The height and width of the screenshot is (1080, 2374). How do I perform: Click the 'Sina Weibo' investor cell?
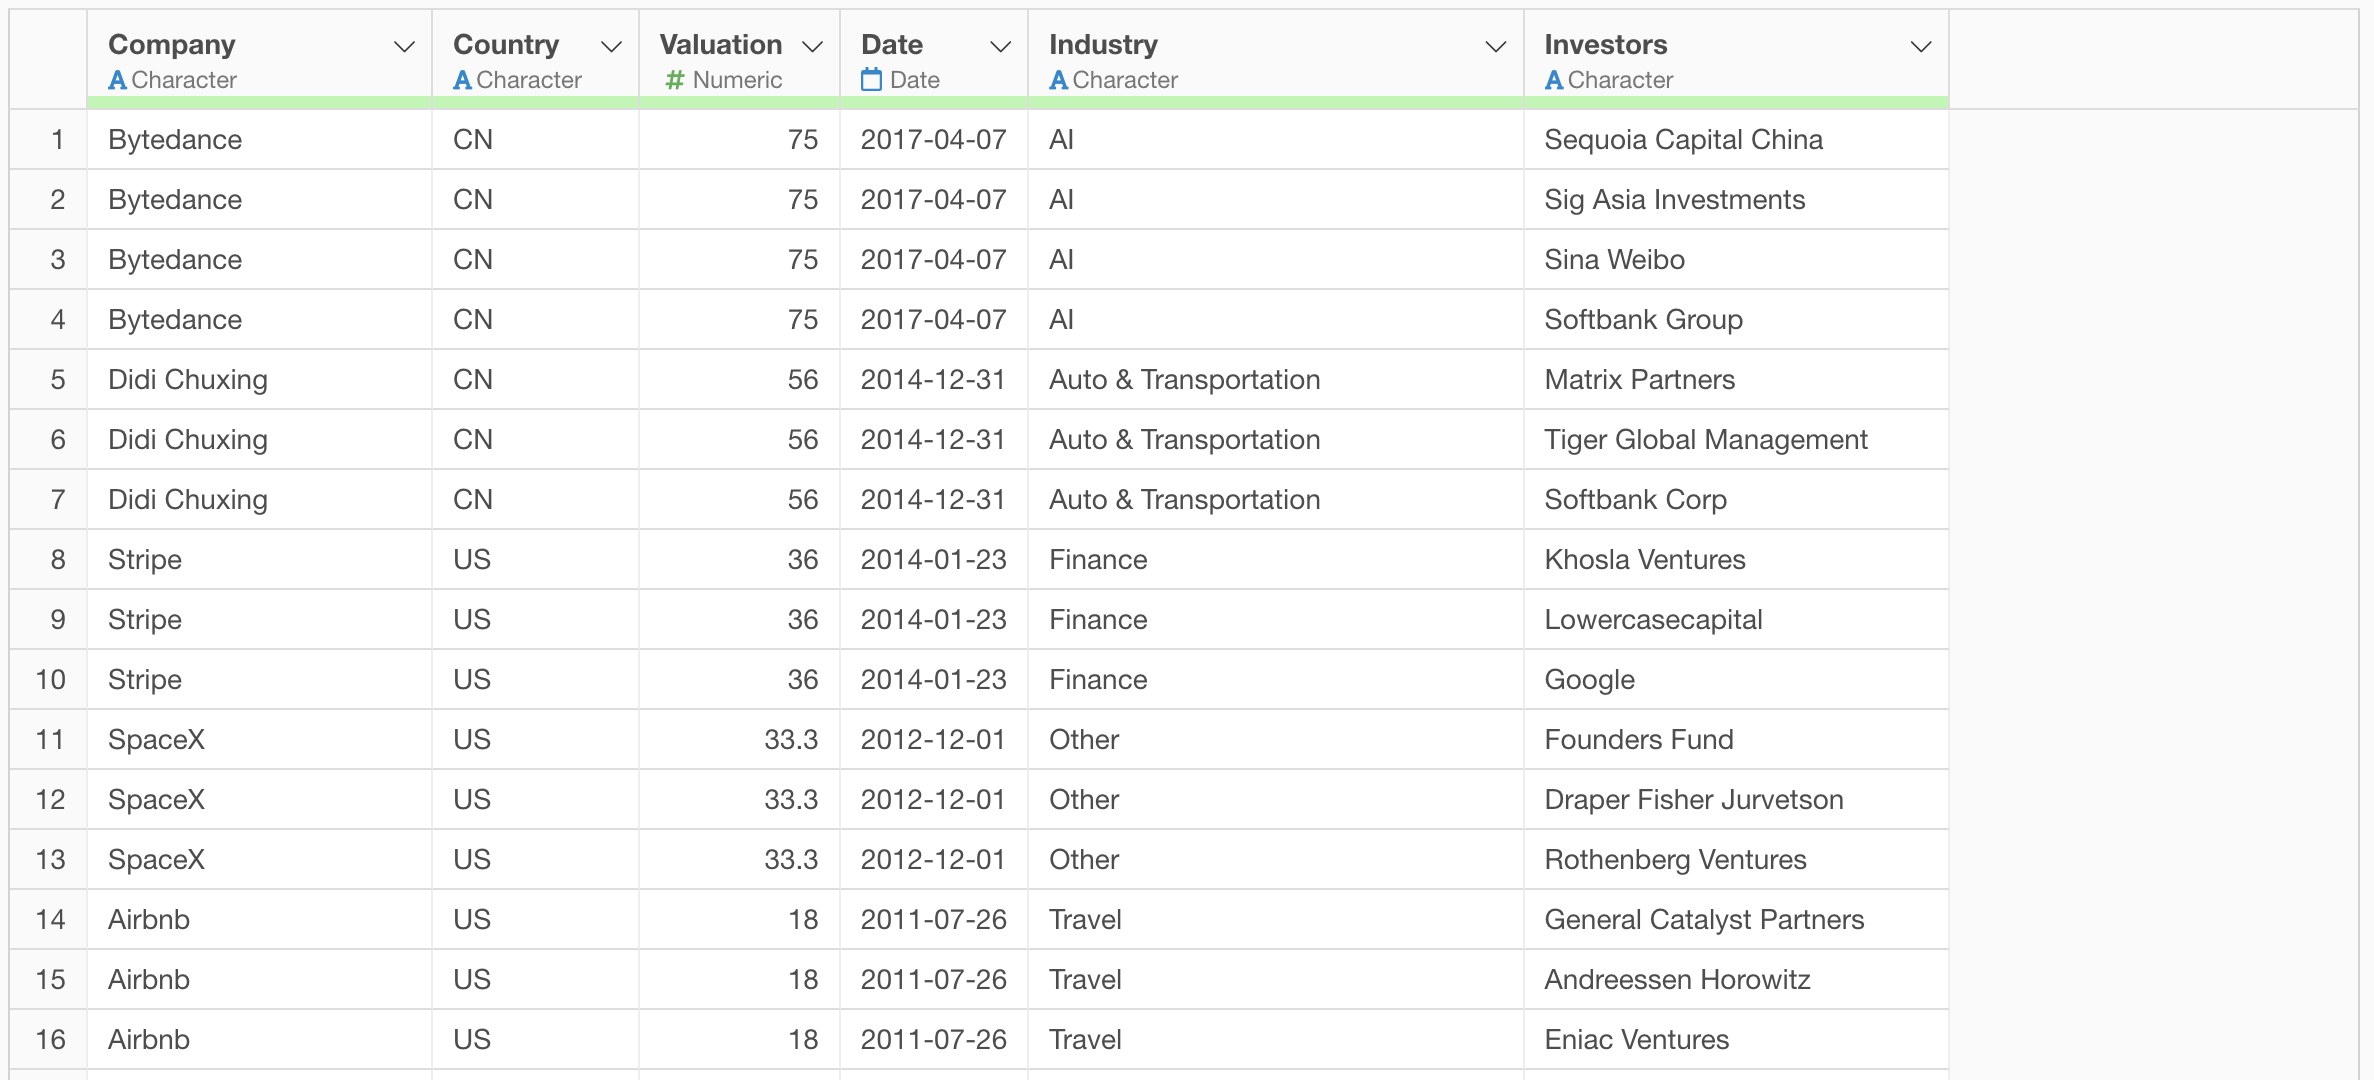(x=1736, y=260)
